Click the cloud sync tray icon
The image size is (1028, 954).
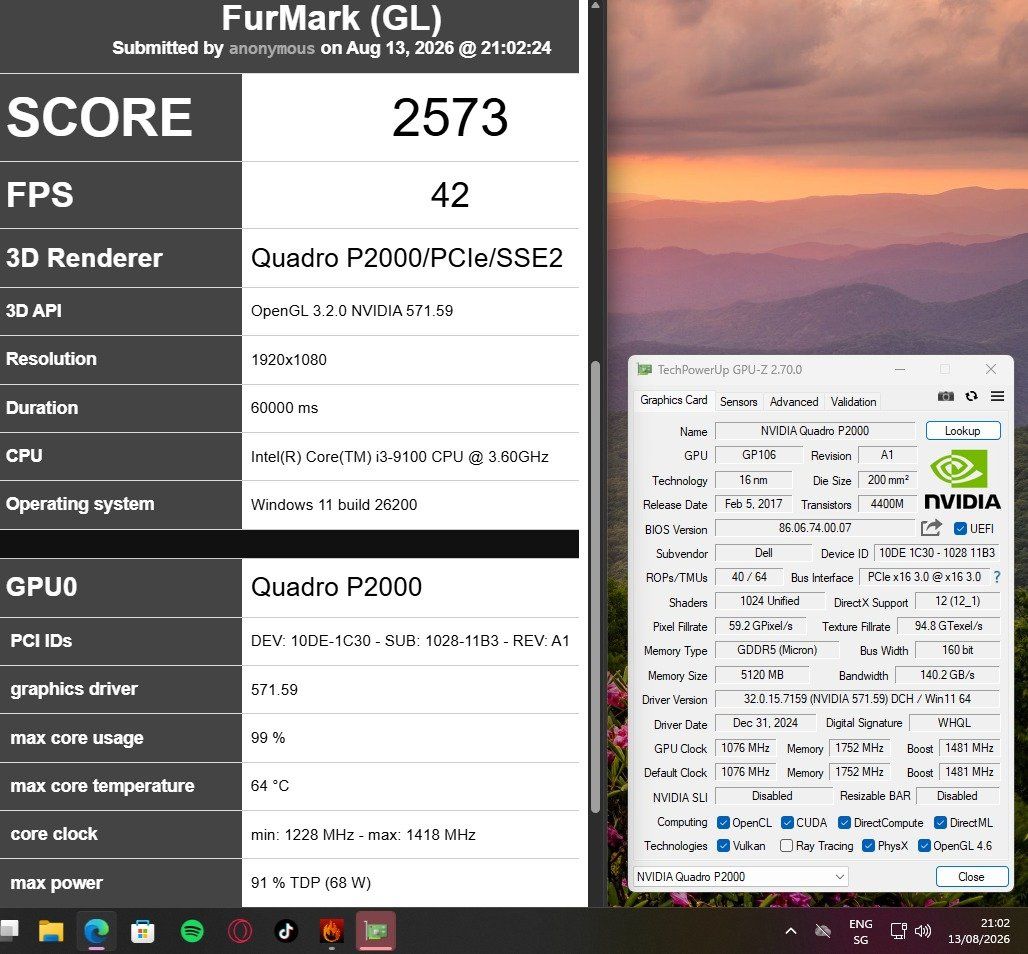tap(823, 931)
